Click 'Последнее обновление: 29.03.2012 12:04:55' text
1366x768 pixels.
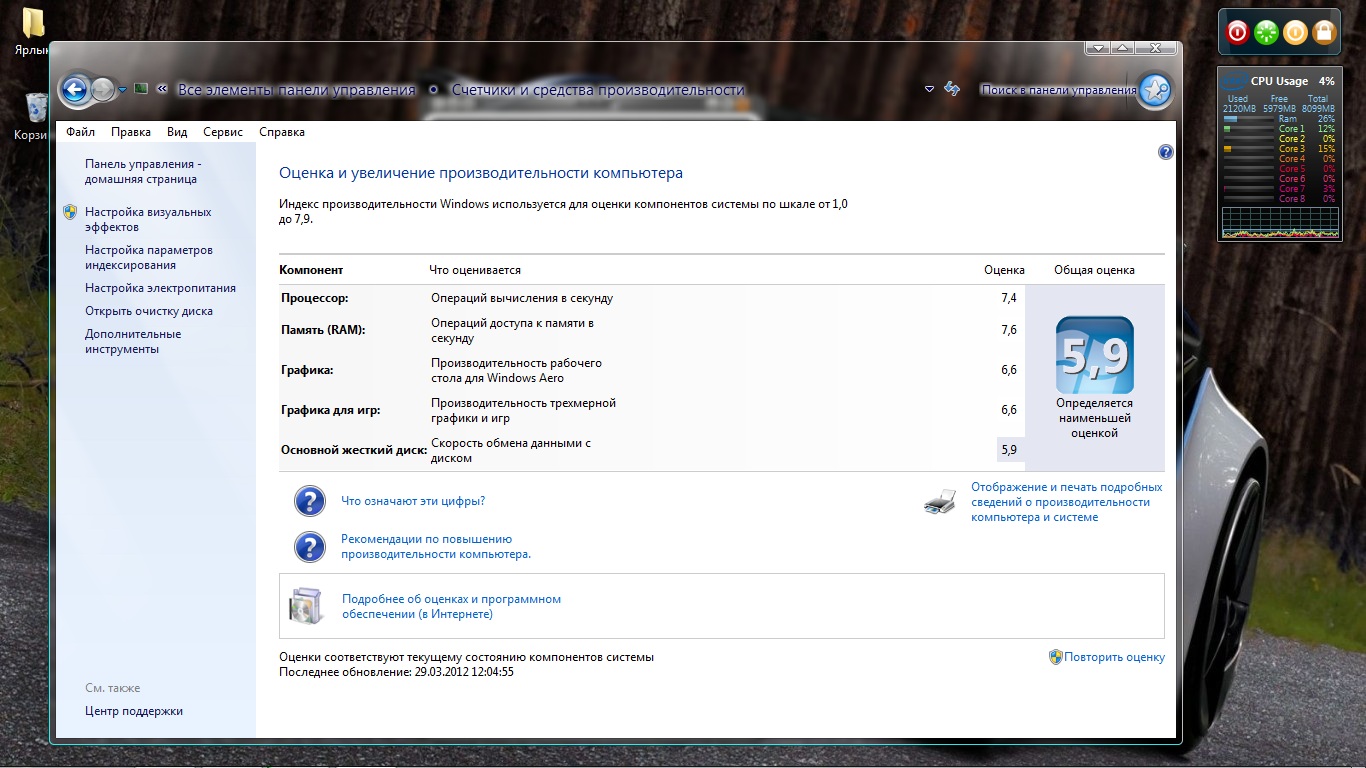click(x=396, y=672)
